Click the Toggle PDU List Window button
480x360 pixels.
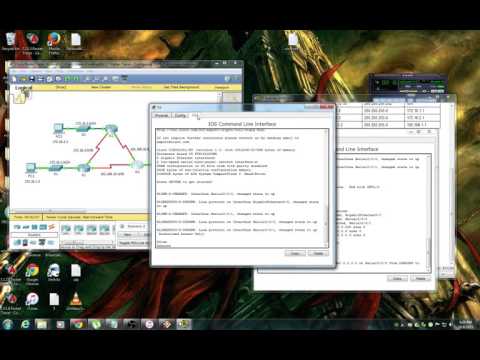point(133,243)
